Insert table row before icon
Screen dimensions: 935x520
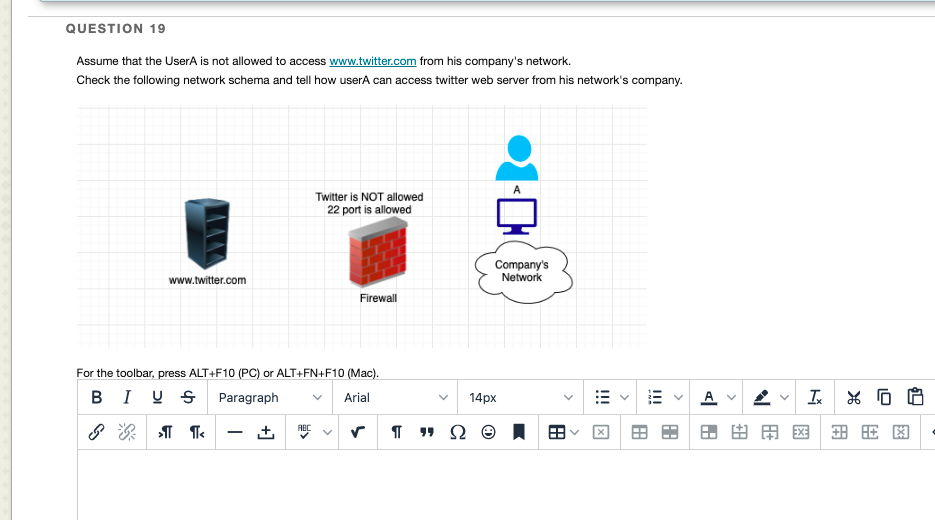739,432
